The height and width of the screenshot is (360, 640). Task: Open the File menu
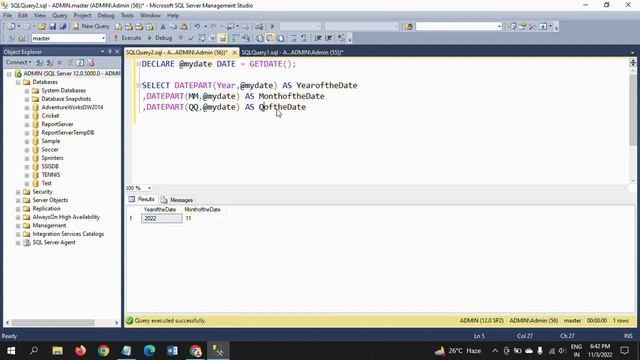[x=7, y=16]
